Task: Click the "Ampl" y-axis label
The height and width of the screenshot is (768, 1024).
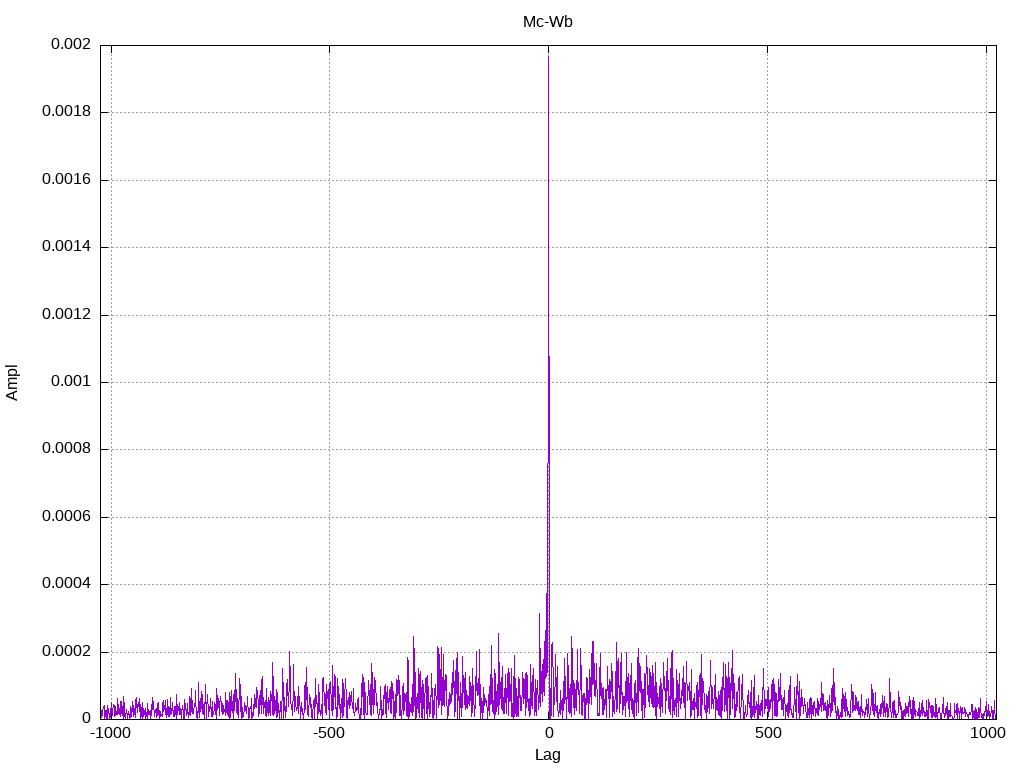Action: [12, 382]
